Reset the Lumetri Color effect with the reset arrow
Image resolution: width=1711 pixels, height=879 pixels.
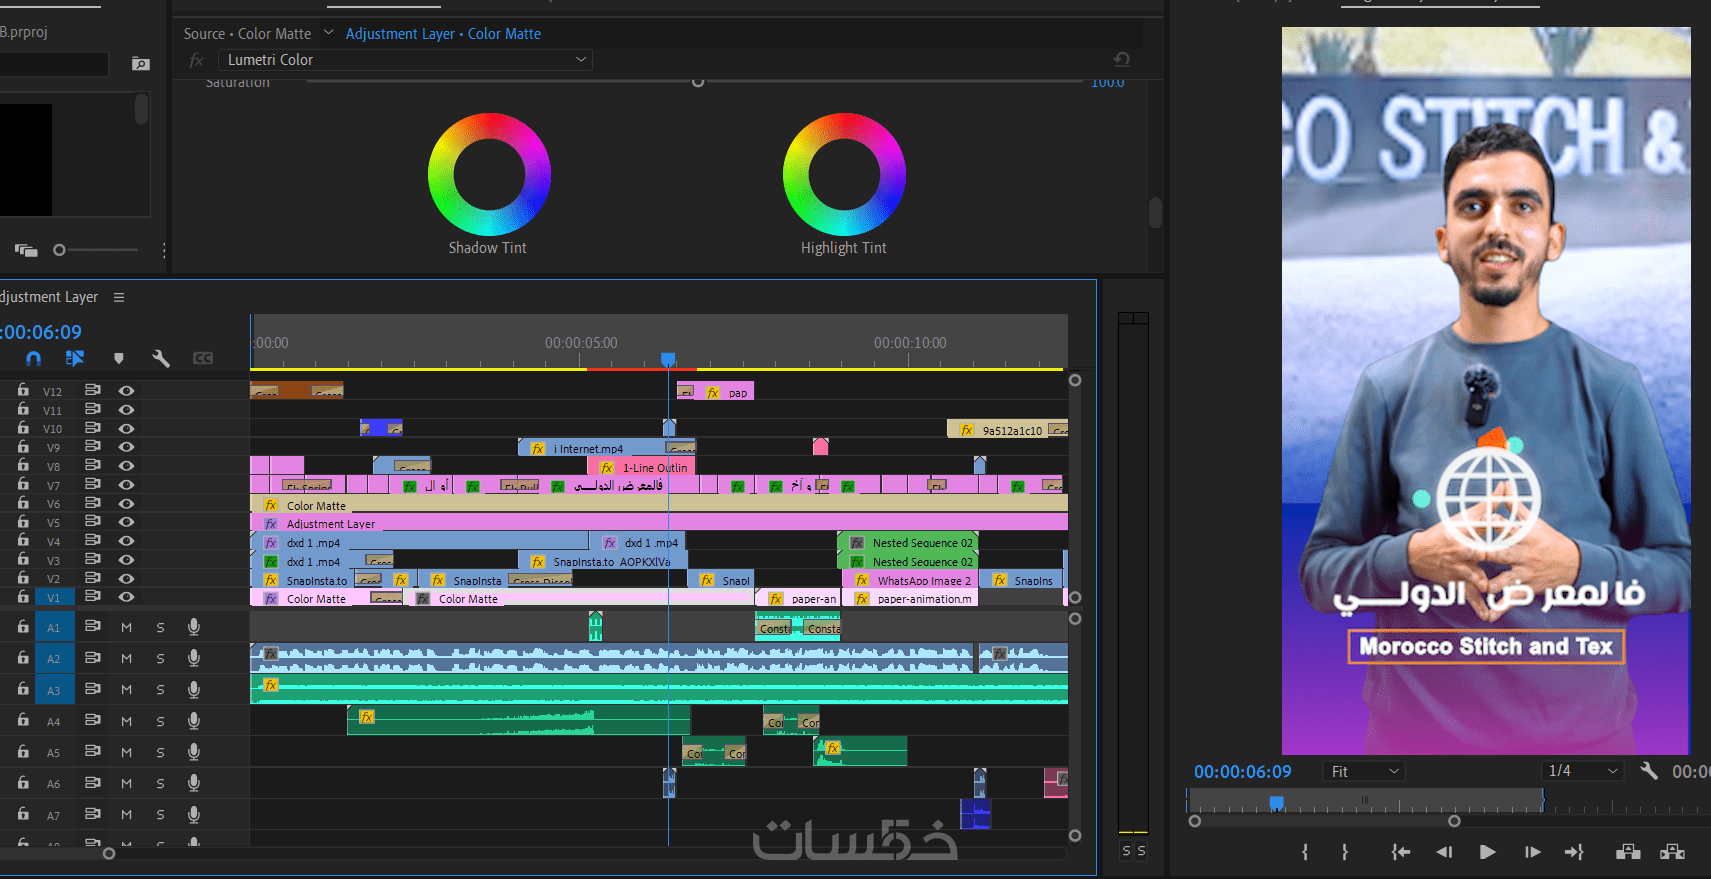[x=1122, y=60]
